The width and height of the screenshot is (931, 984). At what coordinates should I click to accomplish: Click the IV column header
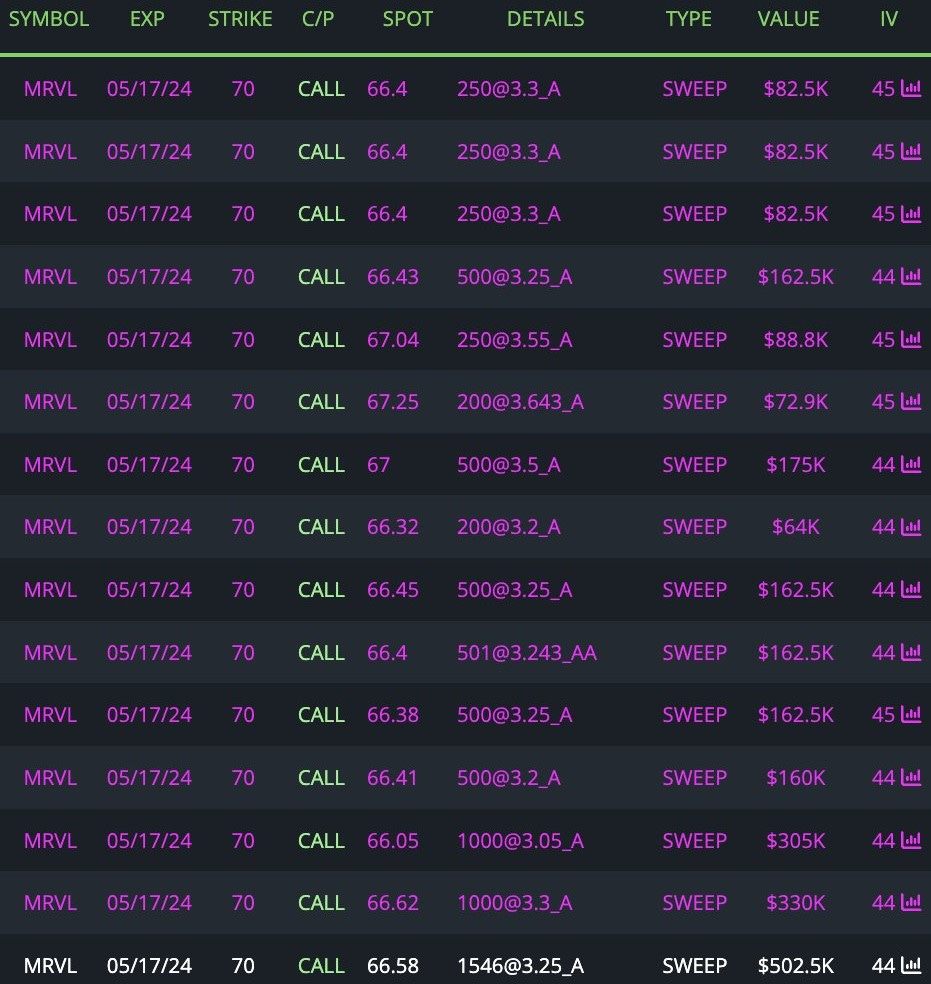coord(889,19)
